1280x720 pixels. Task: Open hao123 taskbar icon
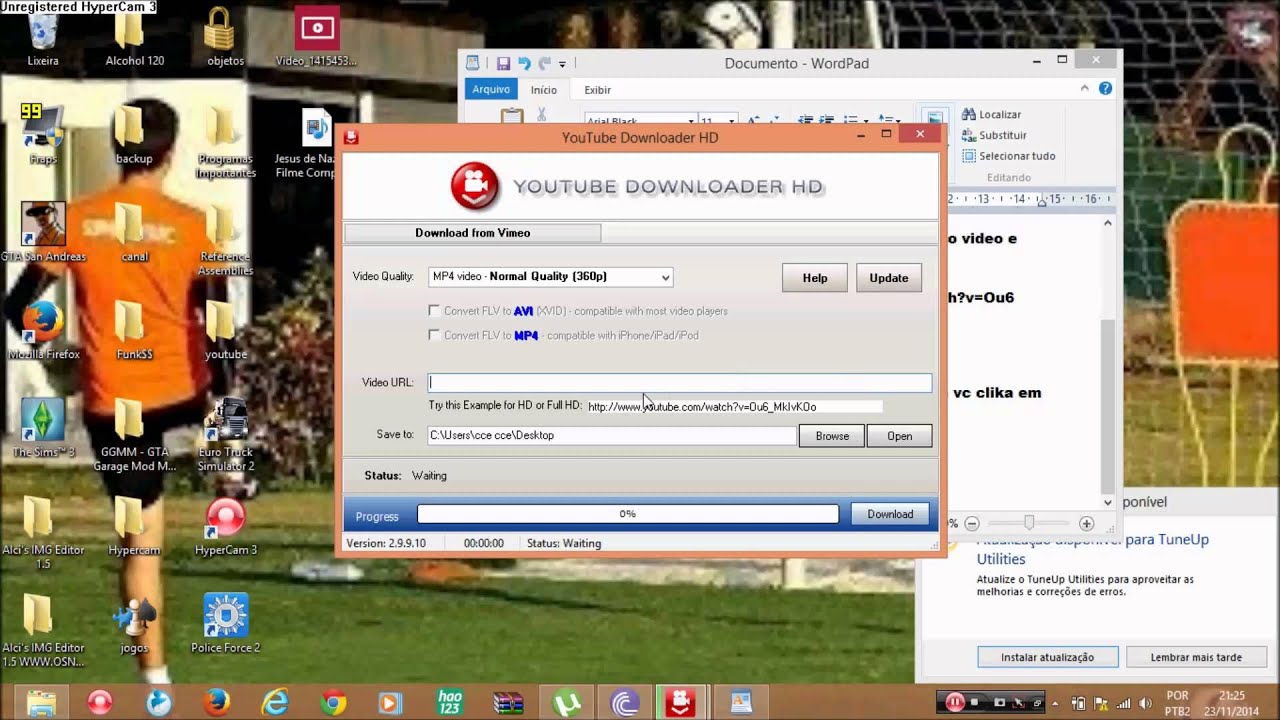click(450, 702)
